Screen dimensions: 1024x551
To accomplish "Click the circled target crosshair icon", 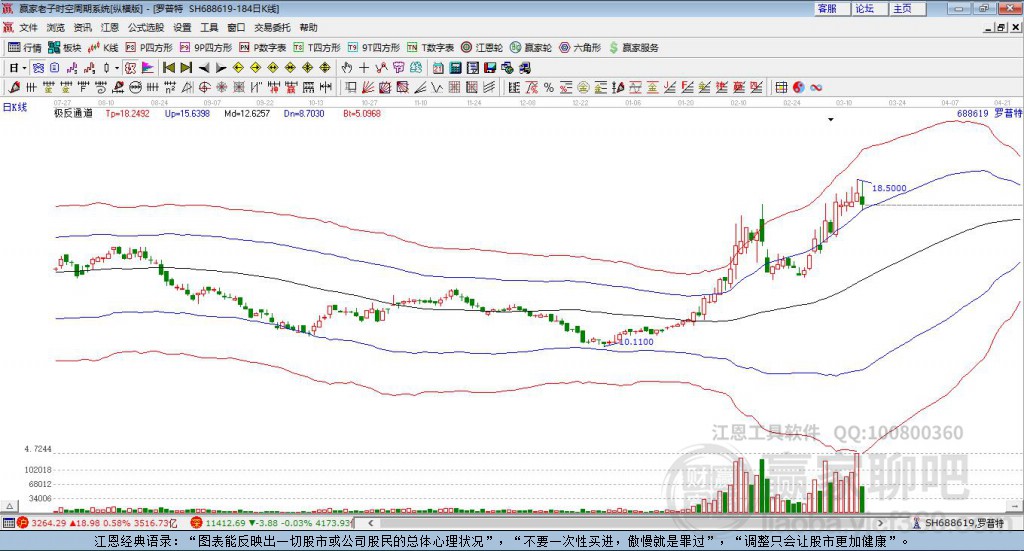I will tap(204, 87).
